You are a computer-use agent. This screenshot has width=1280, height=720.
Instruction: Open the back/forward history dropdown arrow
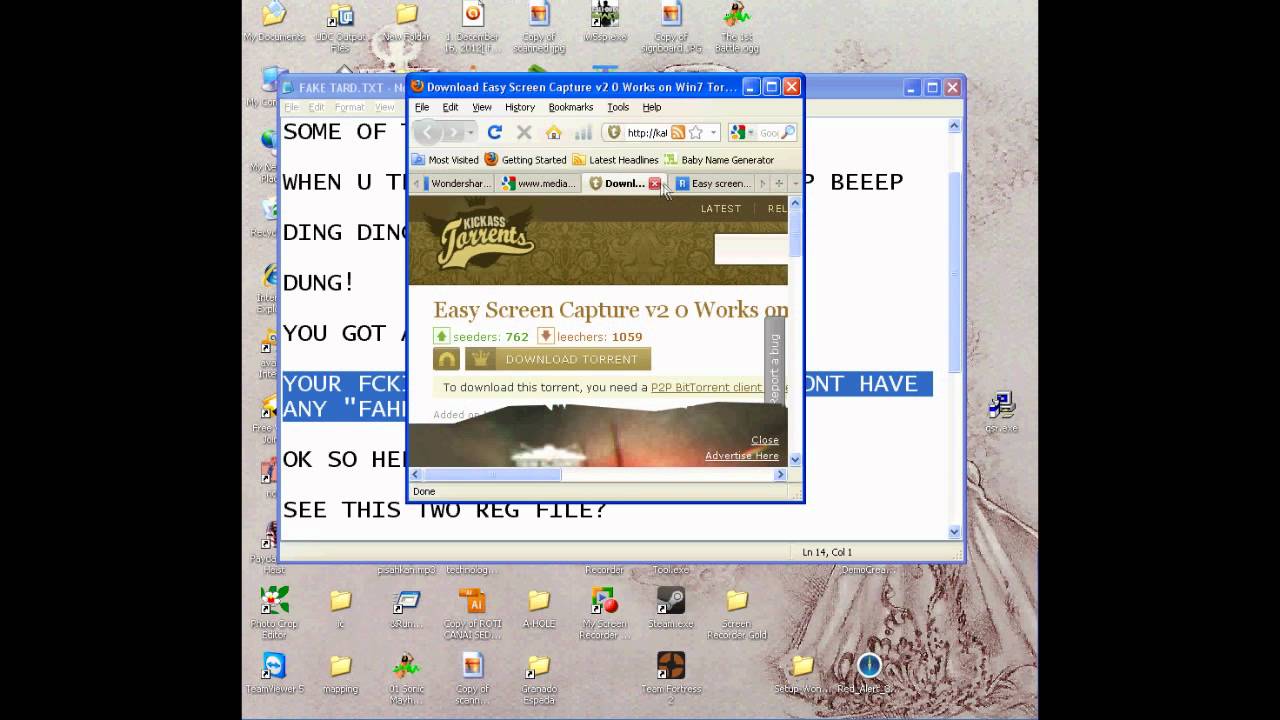click(x=471, y=132)
